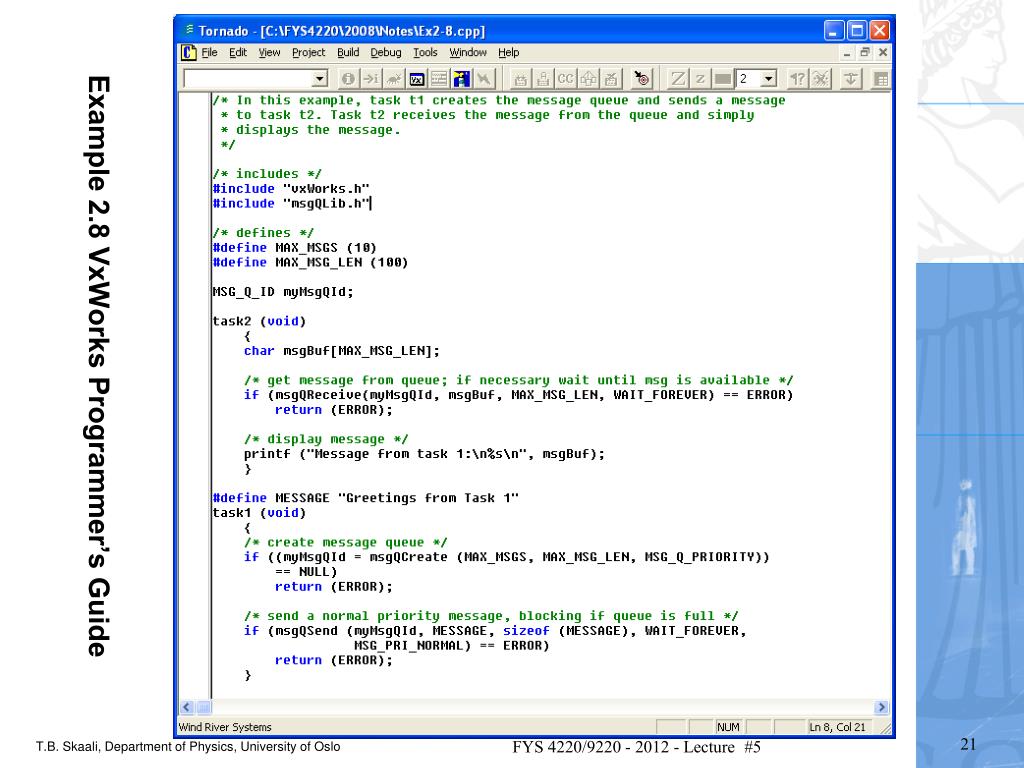Restore the inner document window
Viewport: 1024px width, 768px height.
(x=864, y=53)
